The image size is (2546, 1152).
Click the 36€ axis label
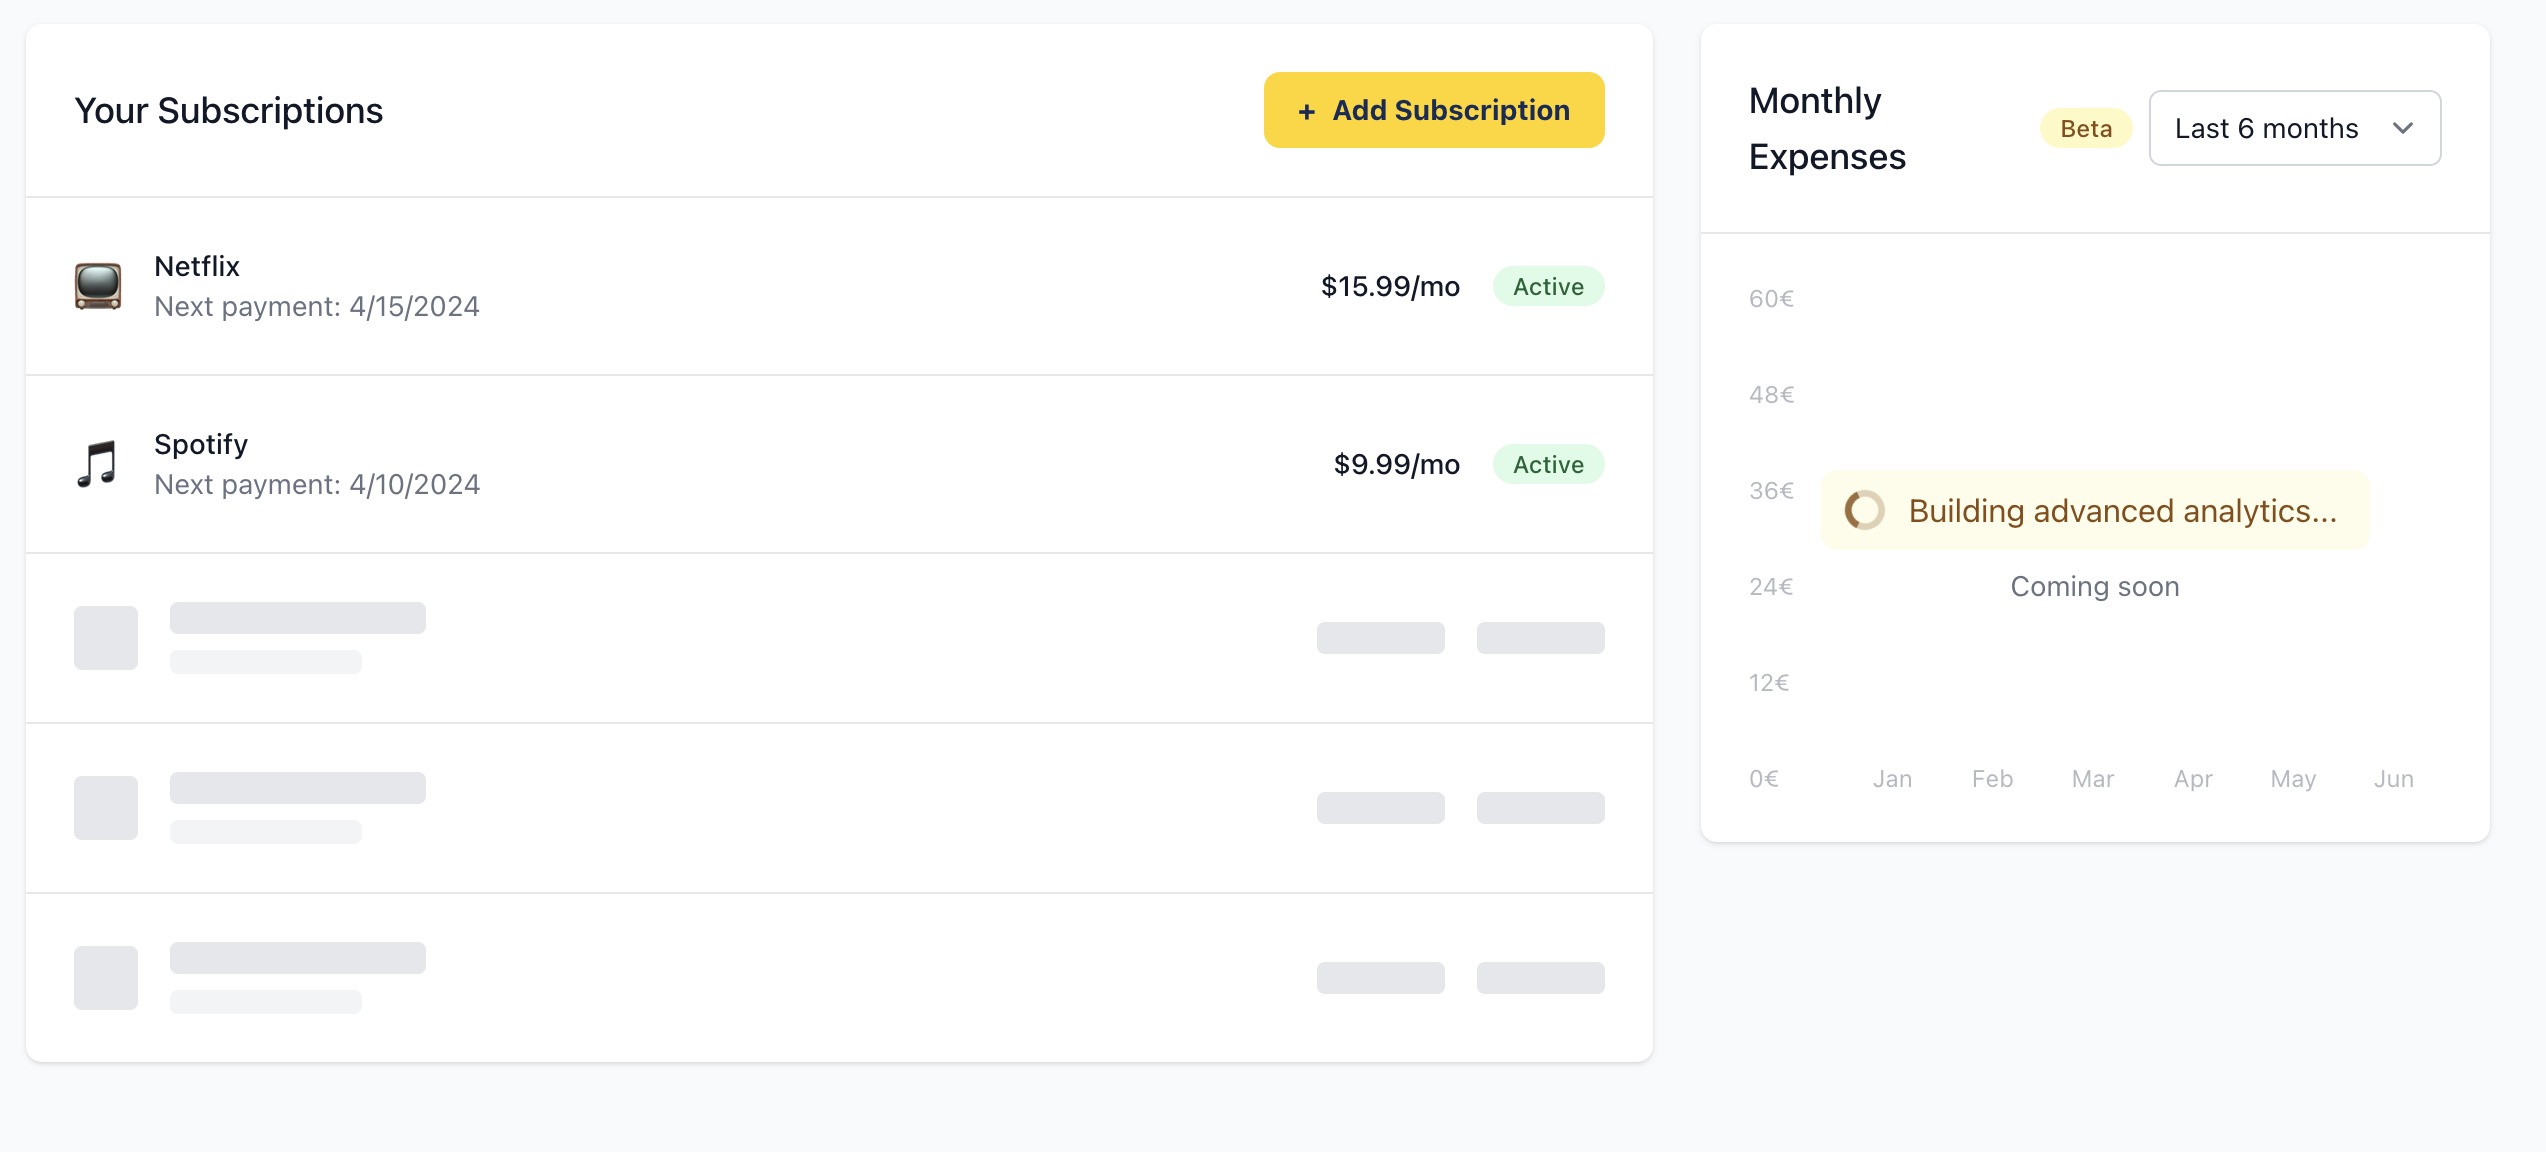coord(1771,490)
